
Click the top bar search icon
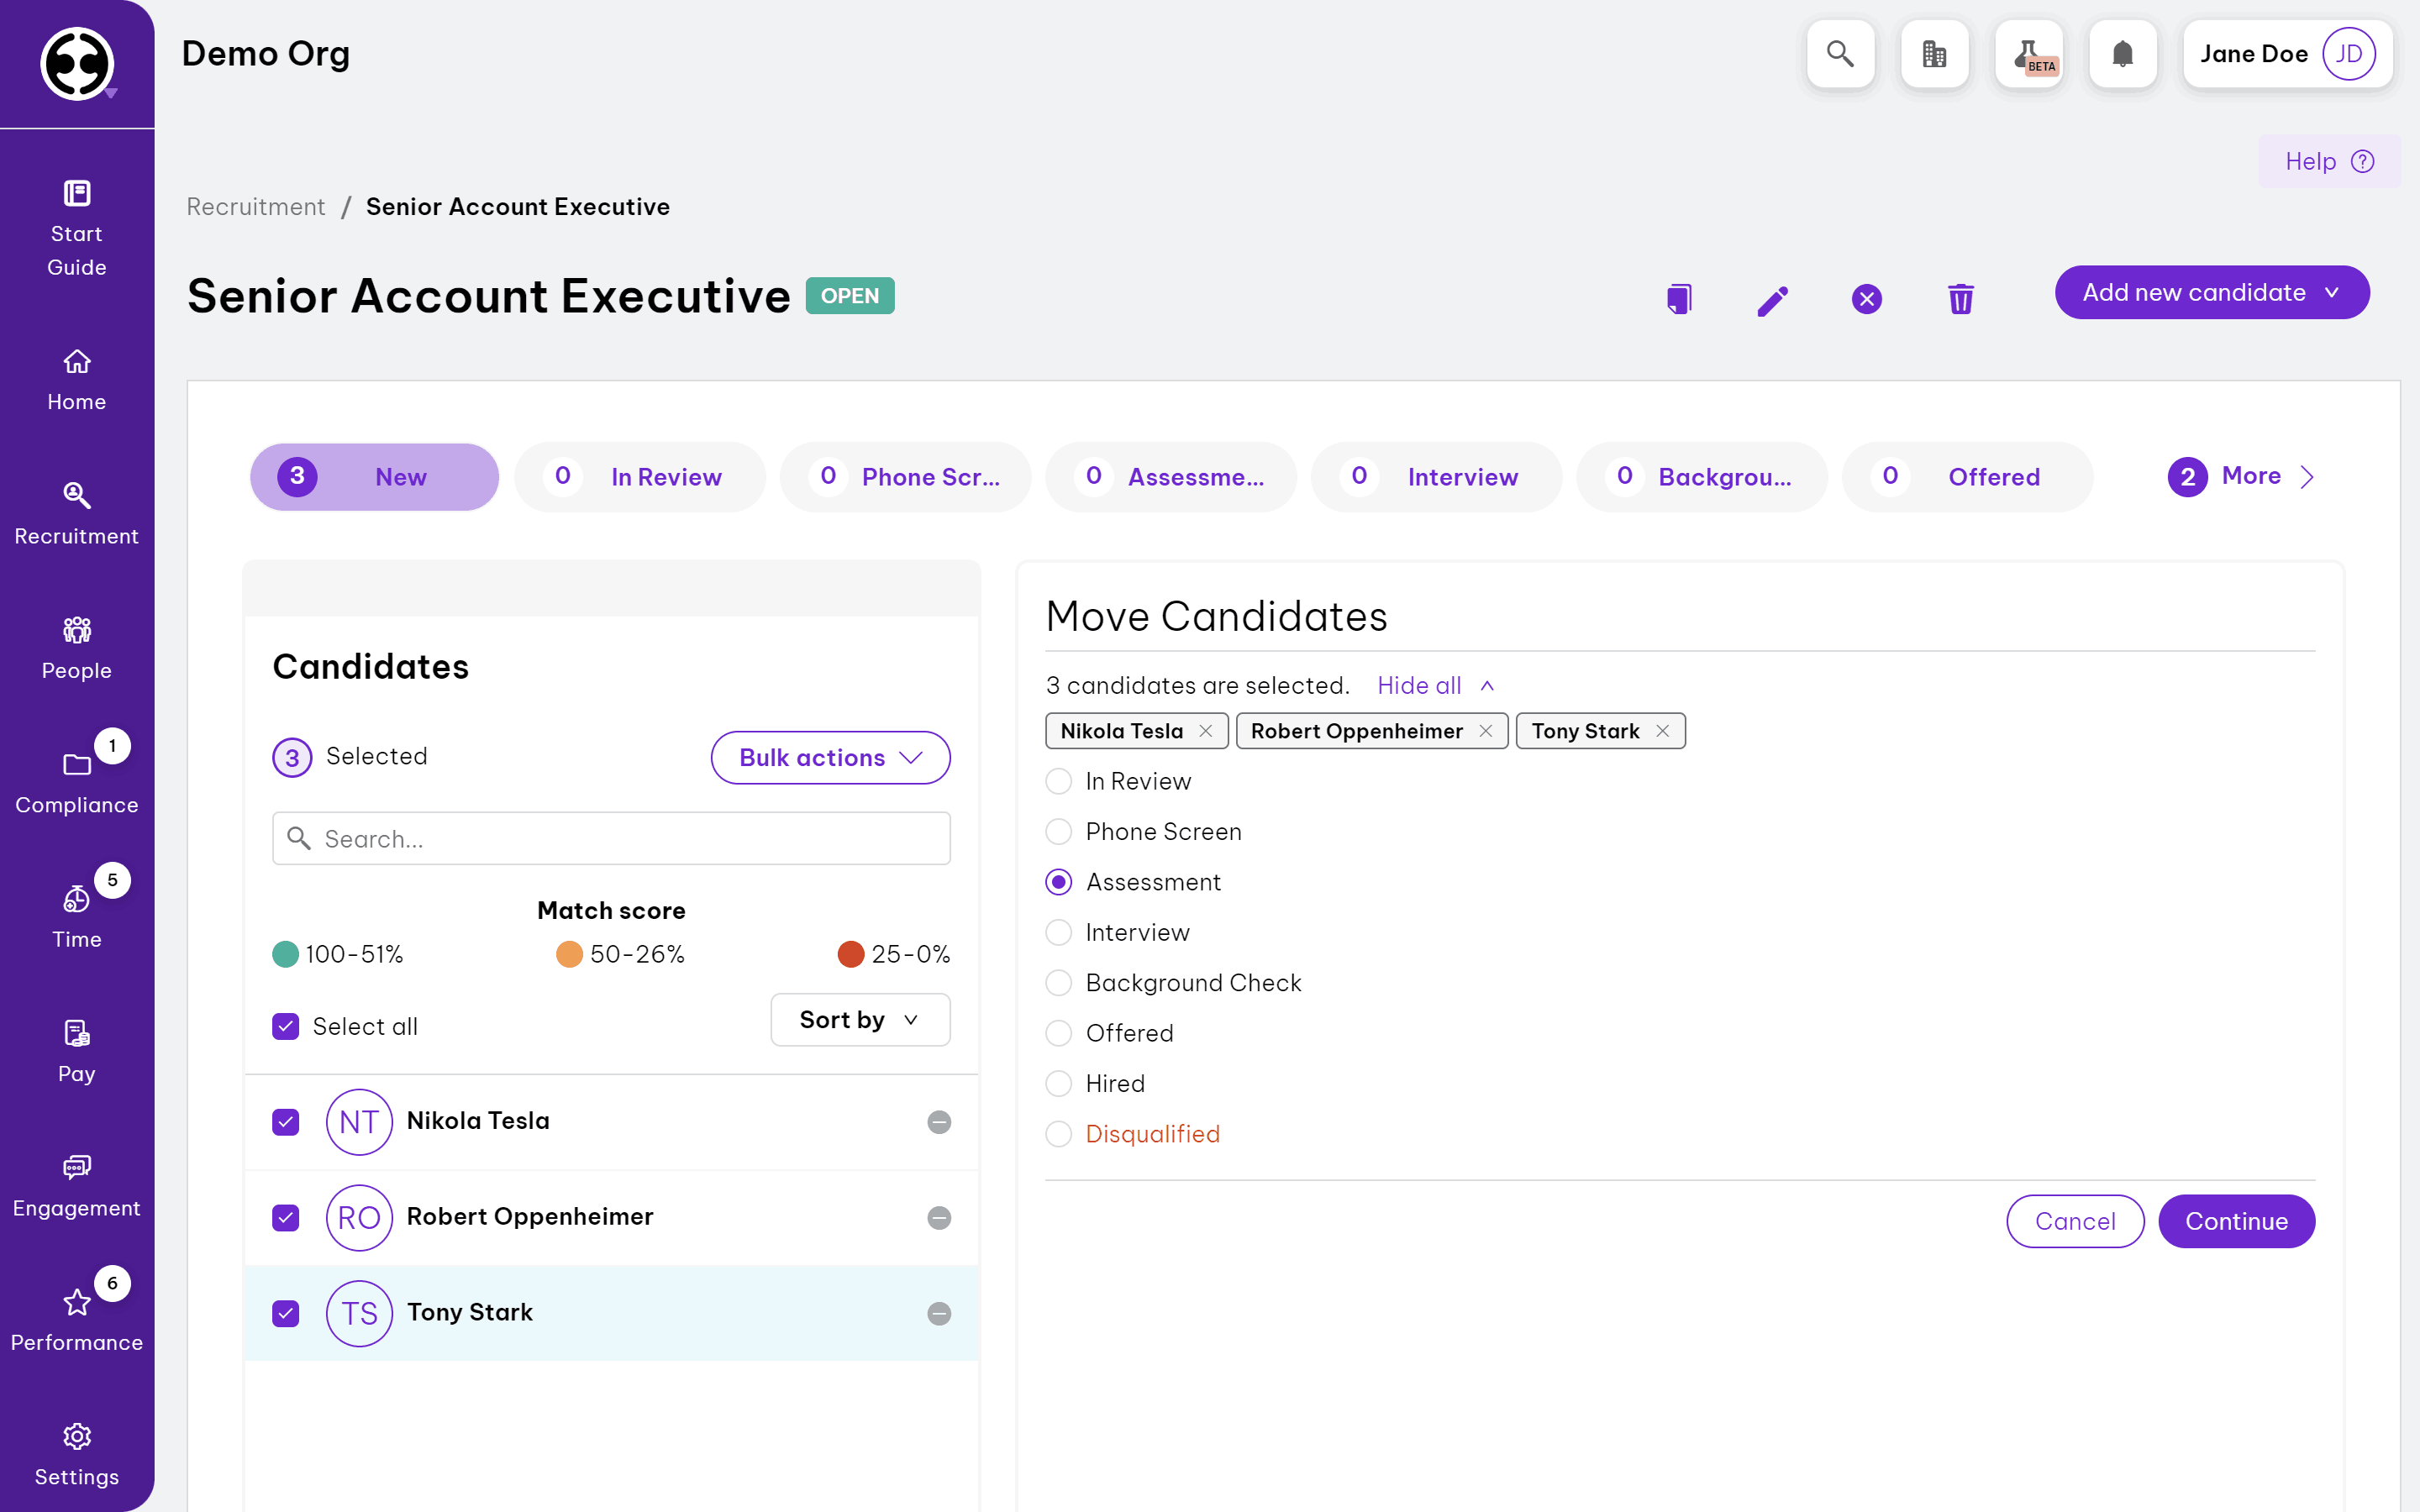(1840, 54)
